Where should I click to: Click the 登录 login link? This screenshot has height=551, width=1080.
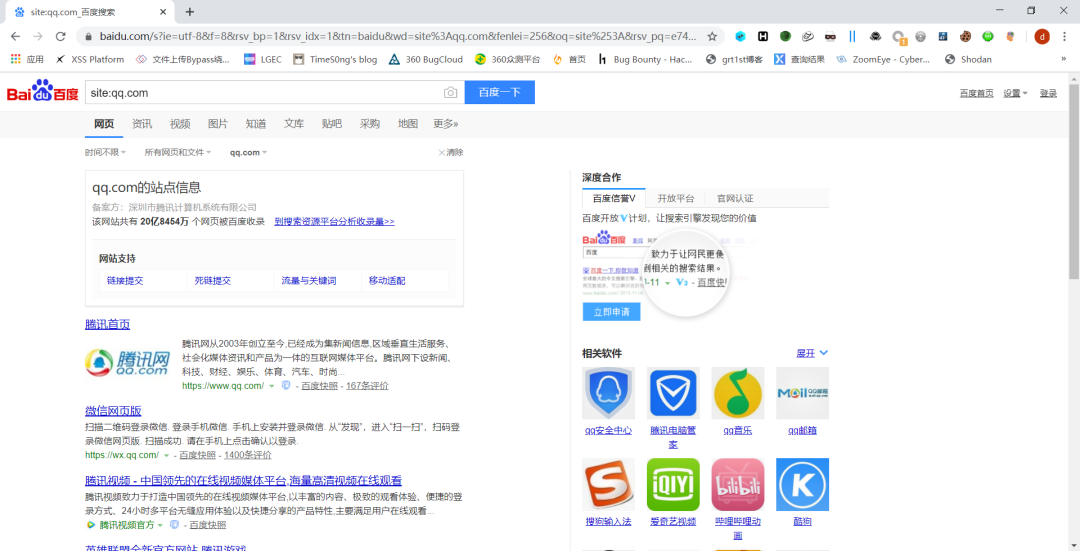coord(1048,94)
